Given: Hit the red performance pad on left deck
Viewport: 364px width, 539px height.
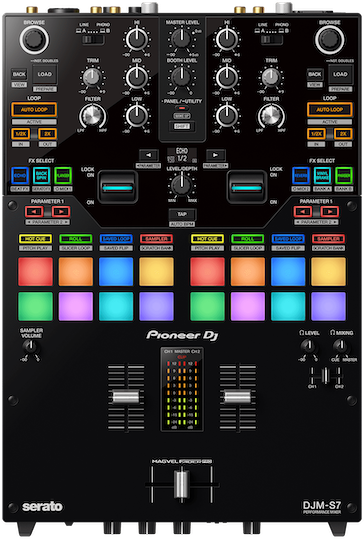Looking at the screenshot, I should (x=35, y=272).
